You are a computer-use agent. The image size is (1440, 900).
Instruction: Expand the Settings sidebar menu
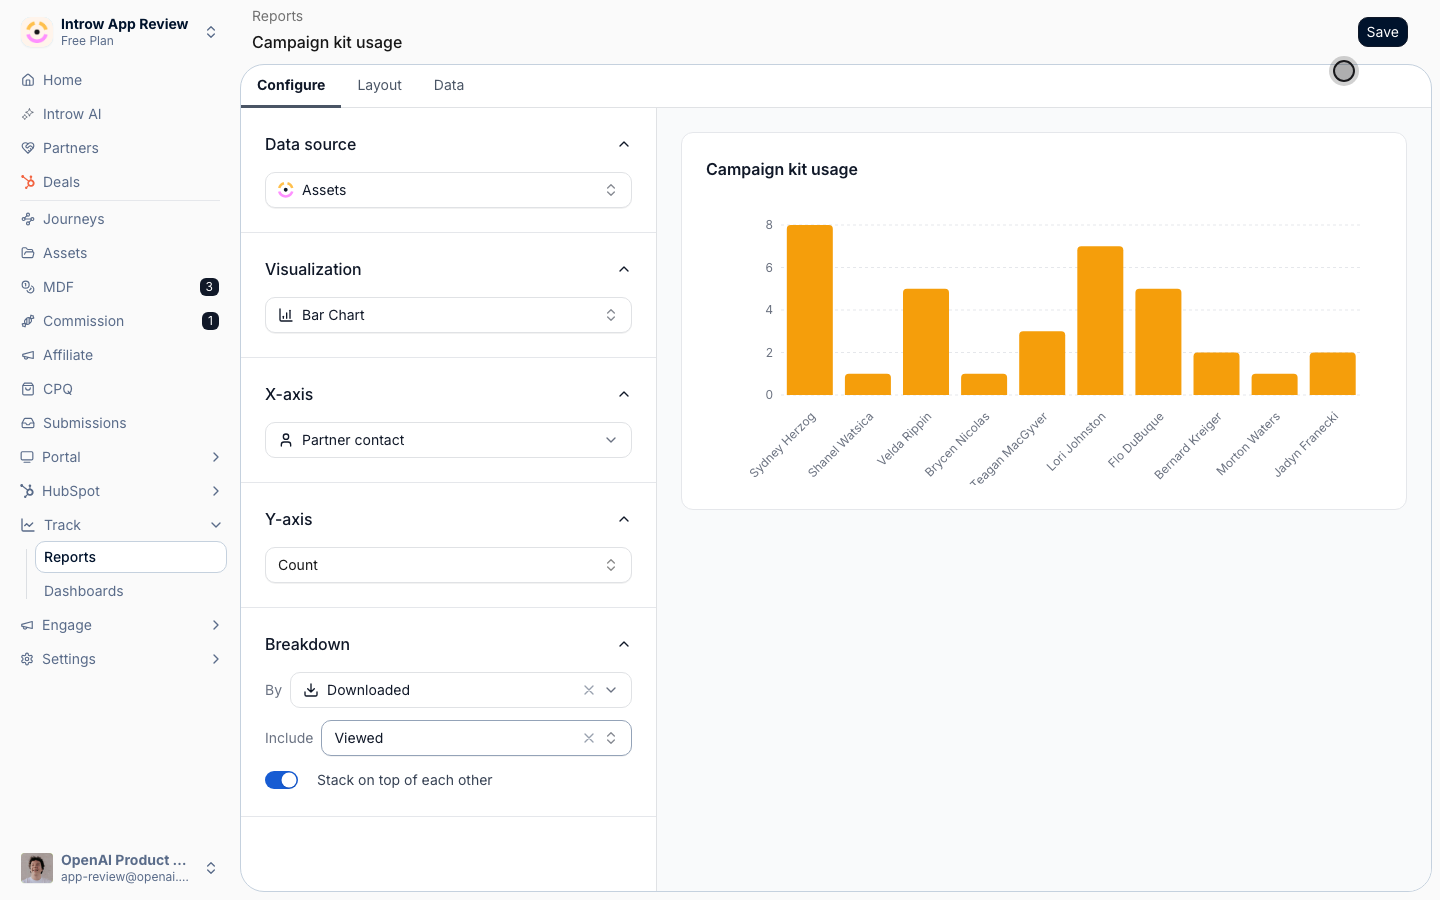tap(120, 659)
